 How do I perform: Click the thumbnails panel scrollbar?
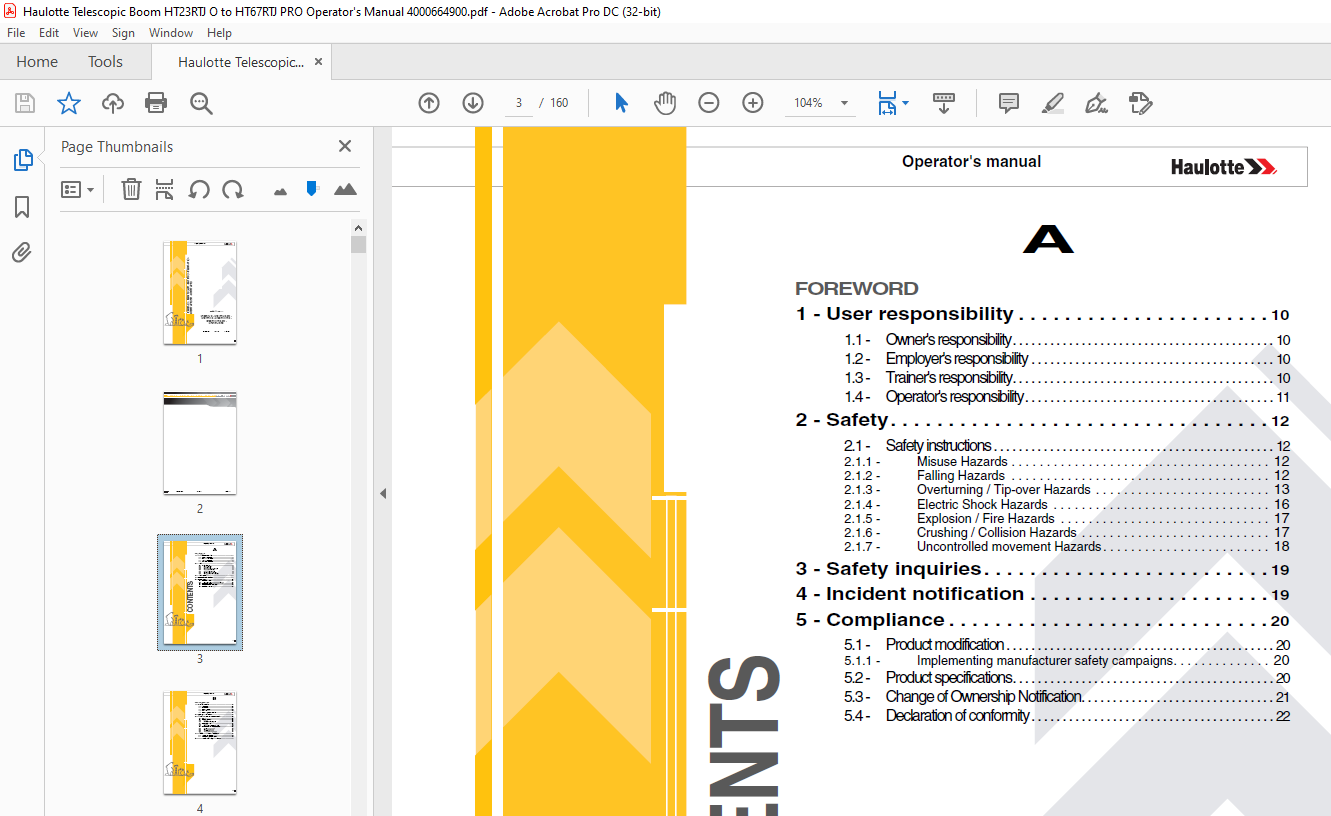point(358,244)
